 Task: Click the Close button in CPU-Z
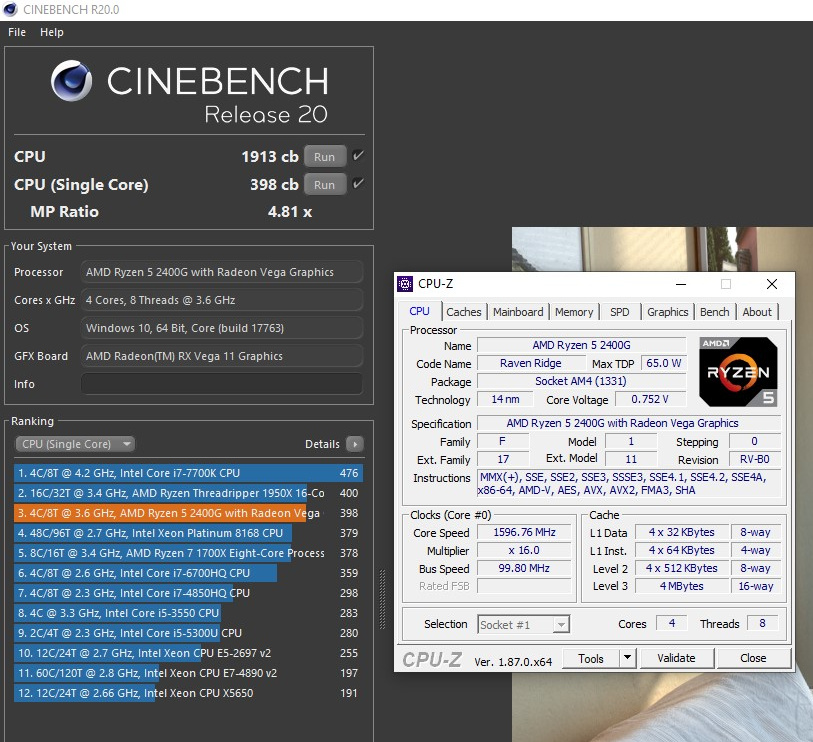point(753,658)
